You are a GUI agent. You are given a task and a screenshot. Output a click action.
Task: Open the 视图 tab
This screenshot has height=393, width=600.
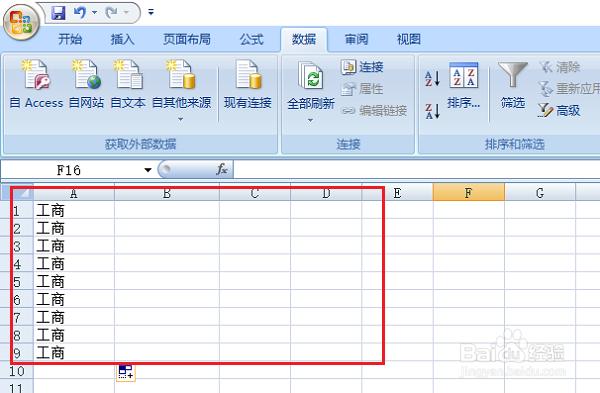(x=409, y=39)
